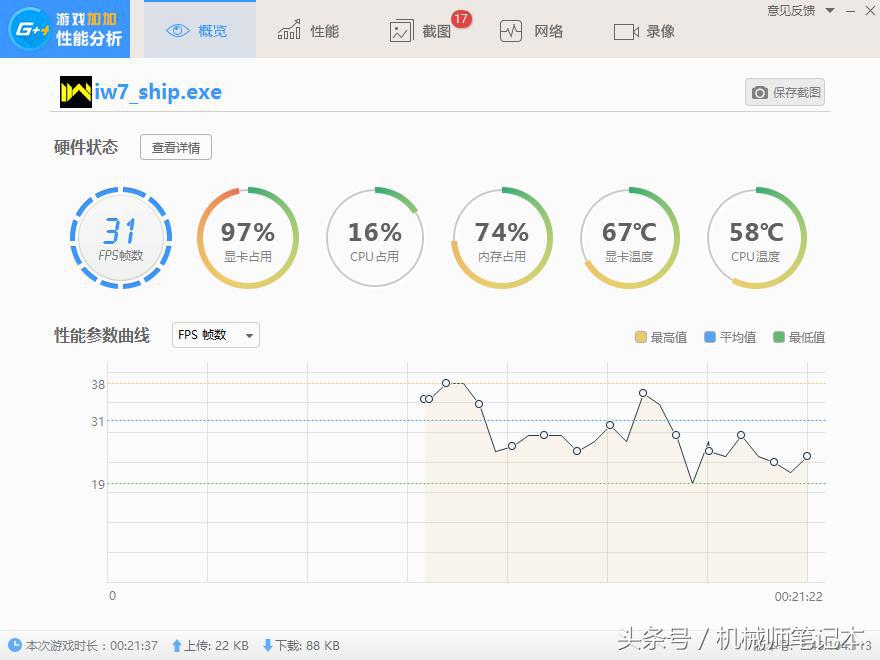Open the 截图 screenshot panel icon
Viewport: 880px width, 660px height.
[400, 30]
